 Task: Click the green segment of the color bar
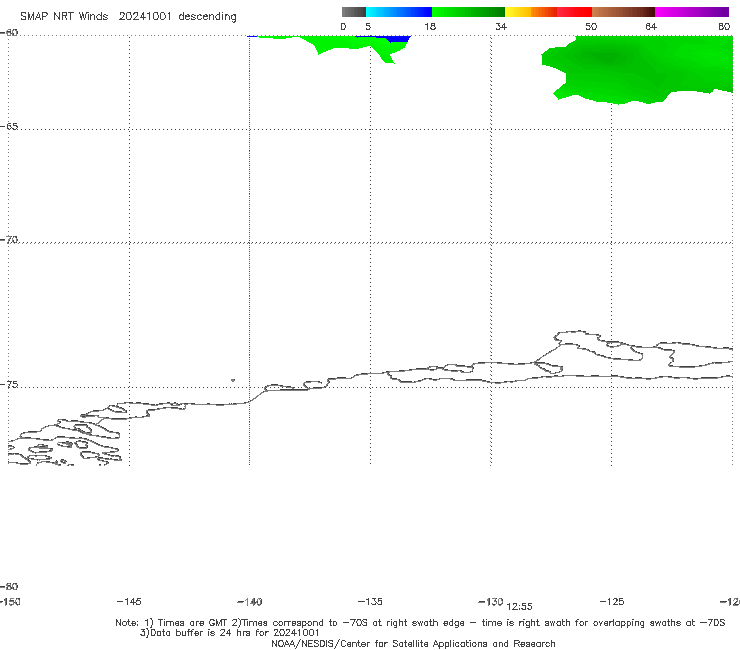tap(468, 12)
